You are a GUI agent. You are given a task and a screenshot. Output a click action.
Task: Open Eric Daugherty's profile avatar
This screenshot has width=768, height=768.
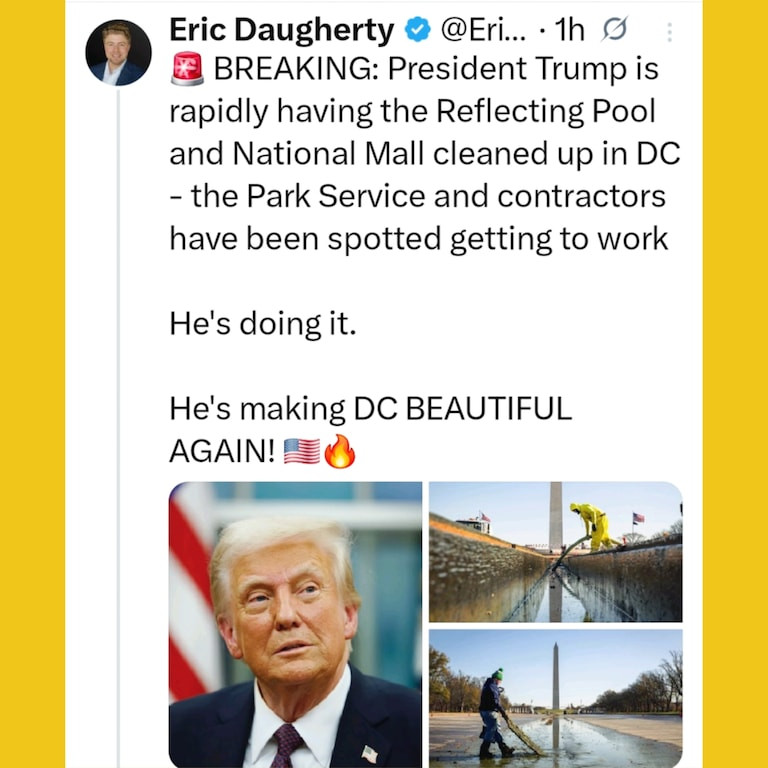coord(118,52)
